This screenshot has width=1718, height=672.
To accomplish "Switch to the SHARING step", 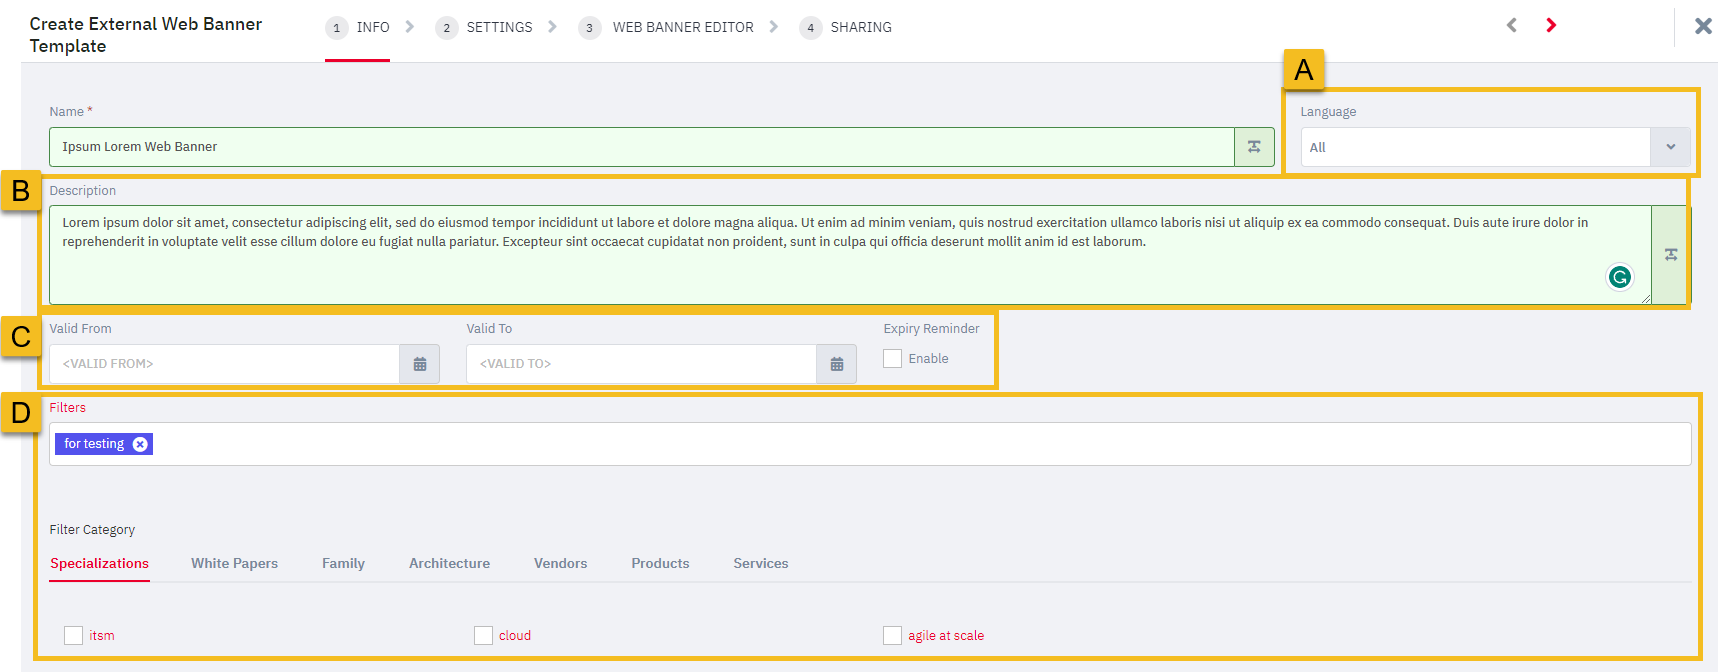I will point(861,28).
